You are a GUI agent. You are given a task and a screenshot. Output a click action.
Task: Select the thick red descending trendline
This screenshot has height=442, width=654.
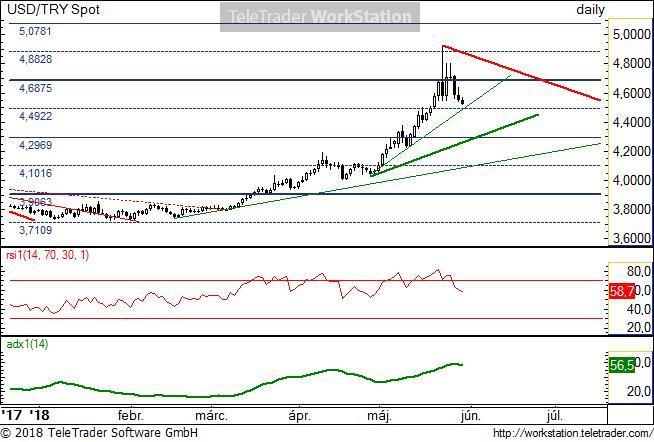521,73
